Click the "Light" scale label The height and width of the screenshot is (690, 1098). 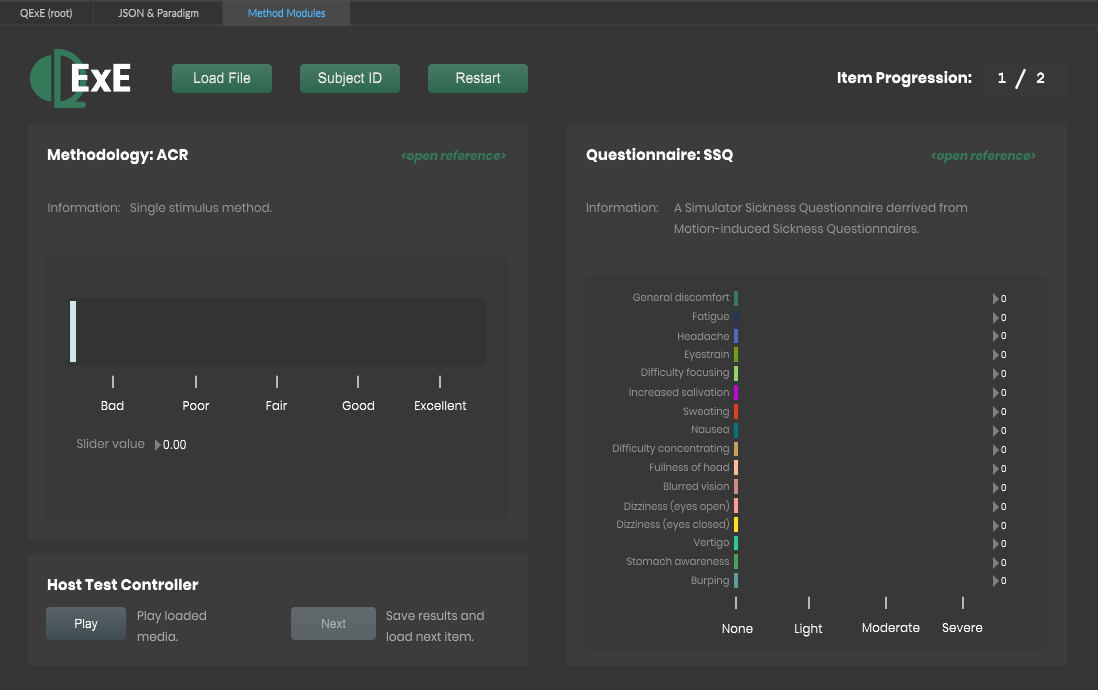[x=808, y=628]
